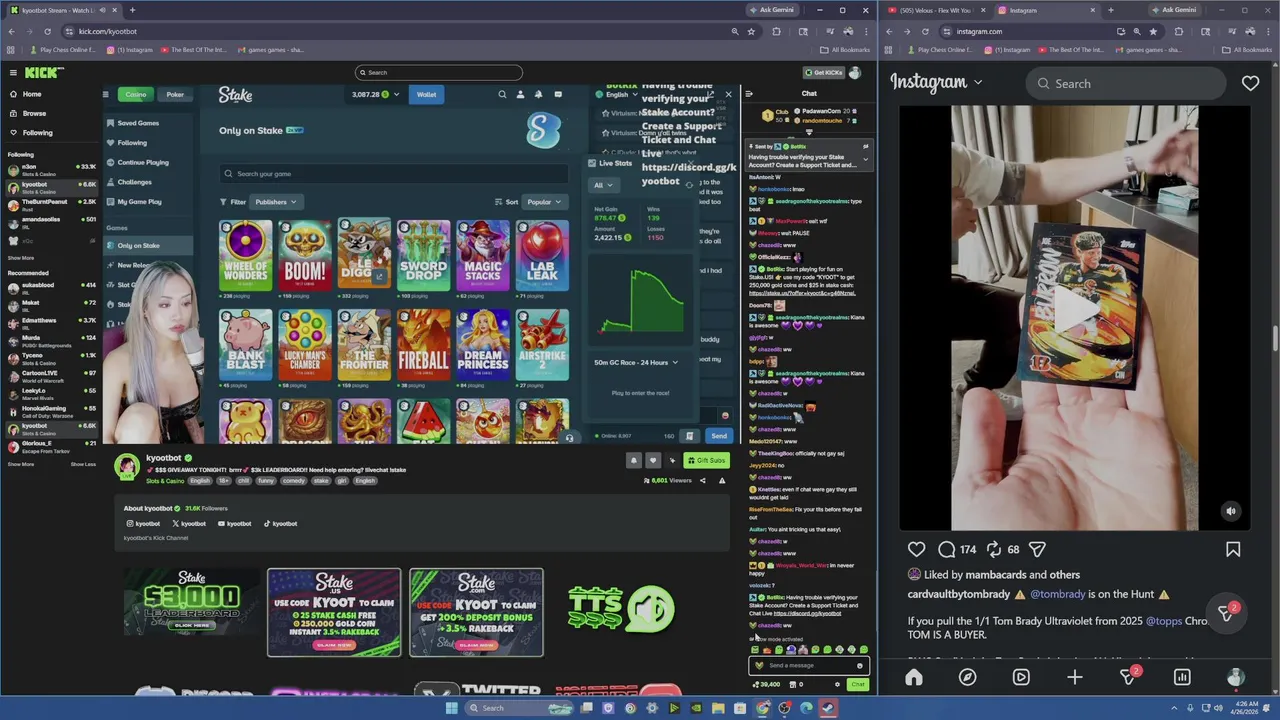Image resolution: width=1280 pixels, height=720 pixels.
Task: Open the Publishers filter dropdown
Action: point(274,202)
